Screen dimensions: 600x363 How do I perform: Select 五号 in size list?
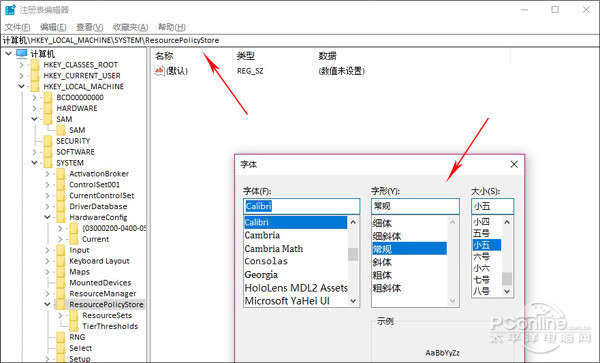point(481,233)
